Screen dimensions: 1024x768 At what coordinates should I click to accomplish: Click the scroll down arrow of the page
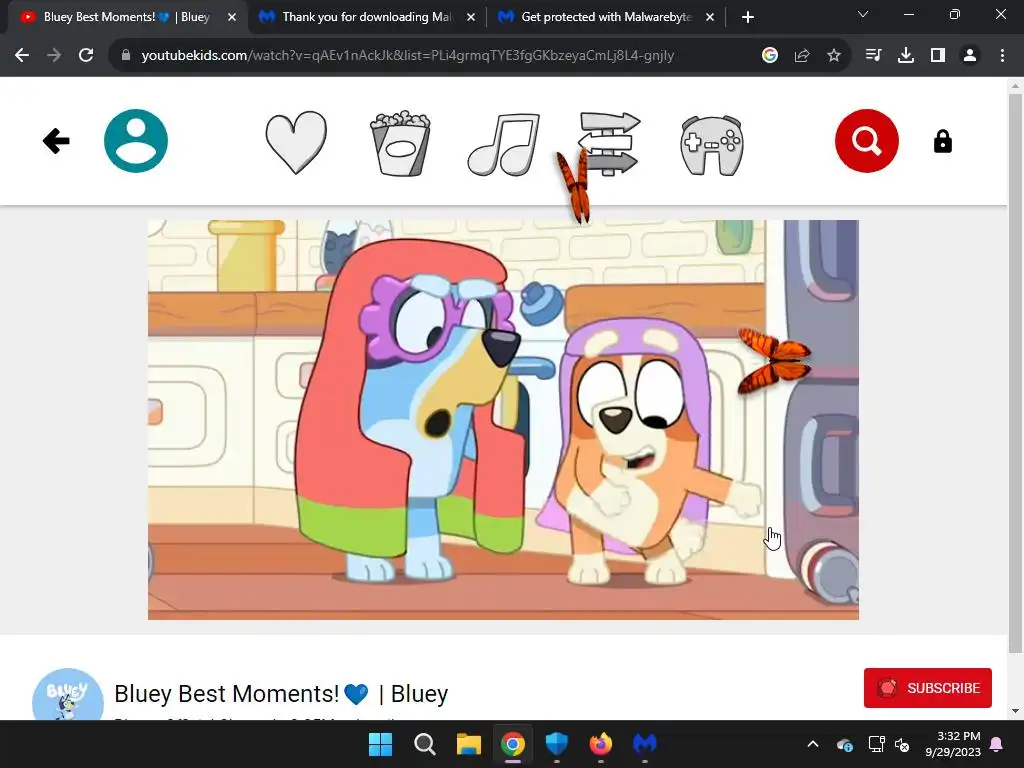[1015, 711]
